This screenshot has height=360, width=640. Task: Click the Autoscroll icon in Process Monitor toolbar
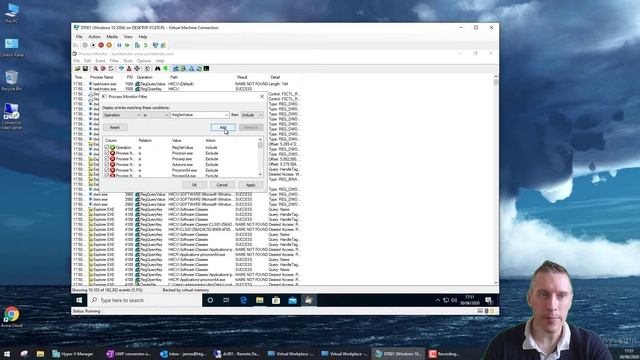tap(103, 69)
